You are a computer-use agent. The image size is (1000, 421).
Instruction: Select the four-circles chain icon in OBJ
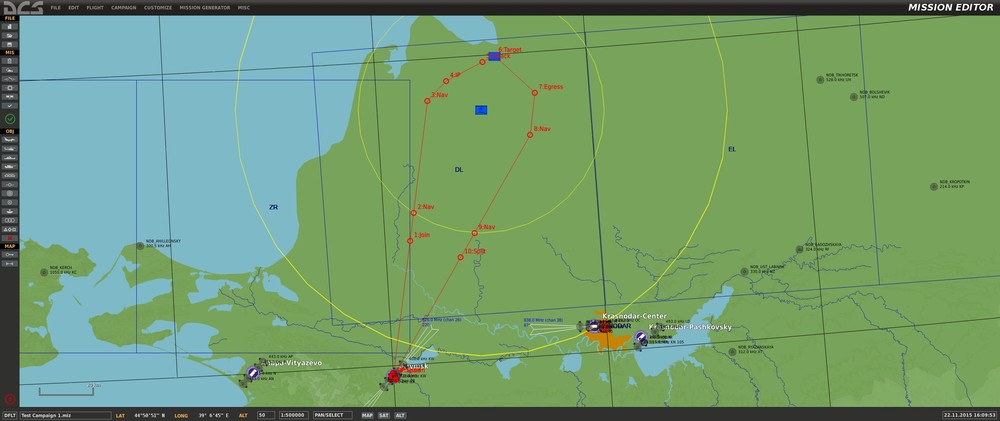pos(10,175)
